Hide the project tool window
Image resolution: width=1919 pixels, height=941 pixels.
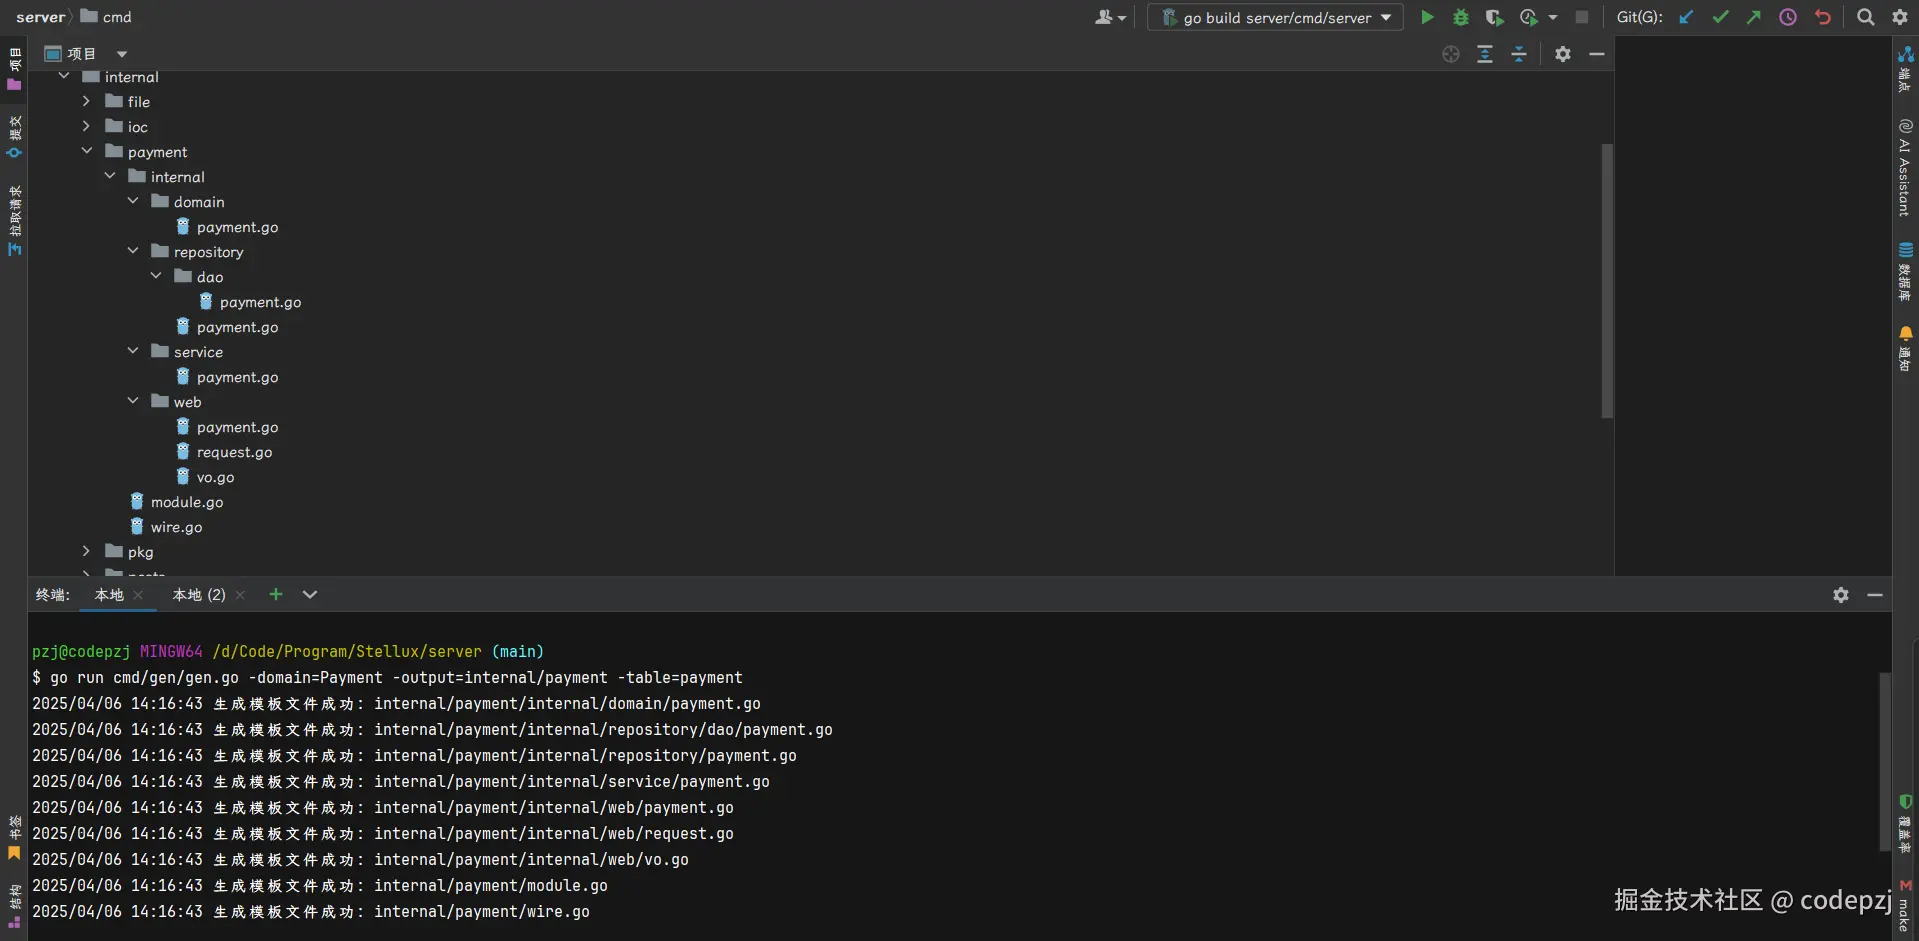point(1597,54)
